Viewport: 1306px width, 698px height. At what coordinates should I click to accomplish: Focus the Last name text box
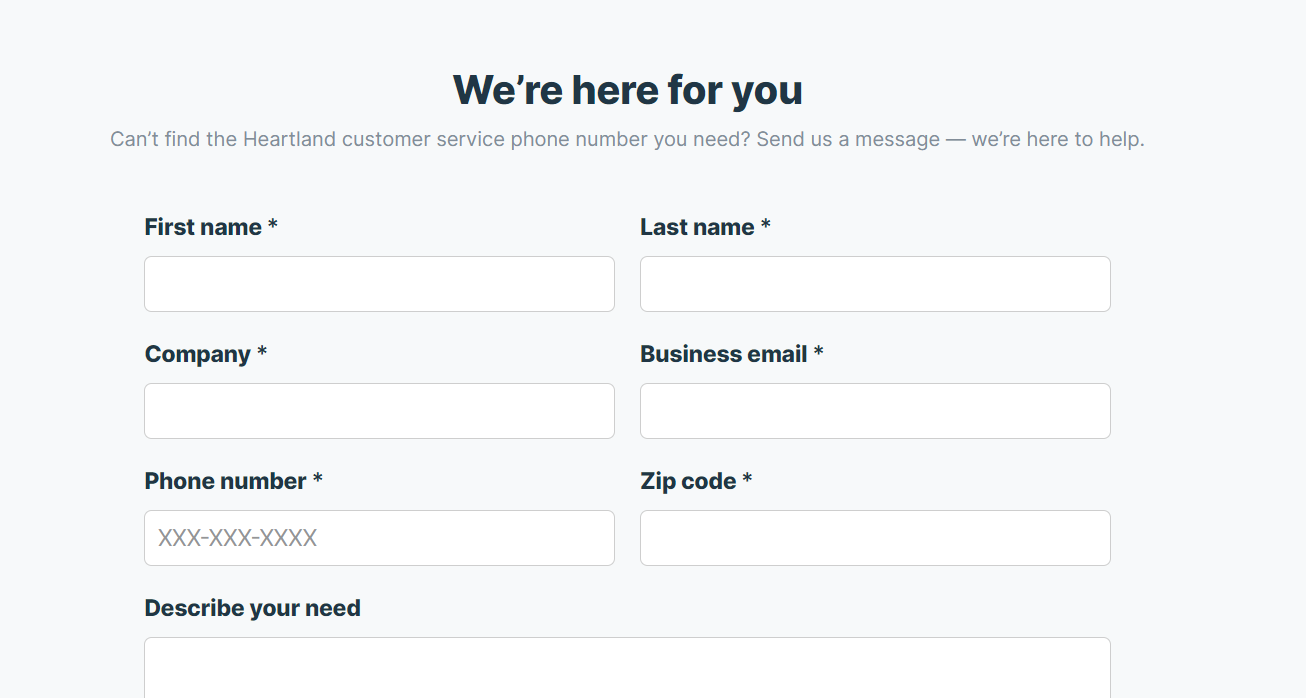(x=875, y=284)
